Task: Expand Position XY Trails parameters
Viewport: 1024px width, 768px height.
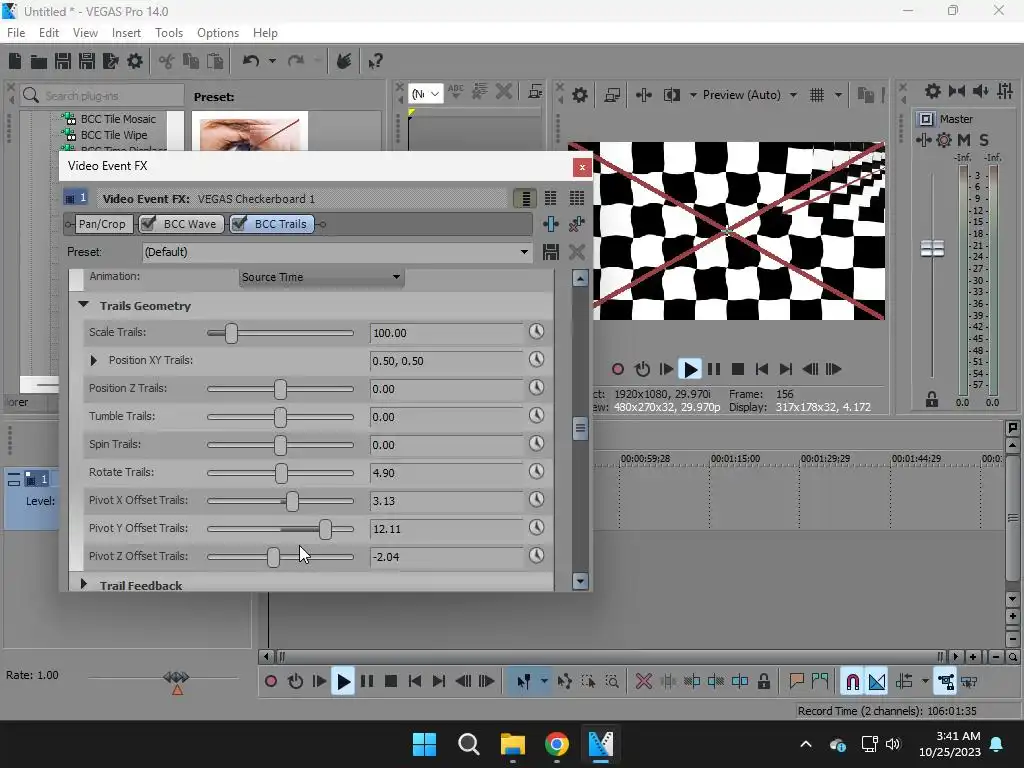Action: (x=93, y=360)
